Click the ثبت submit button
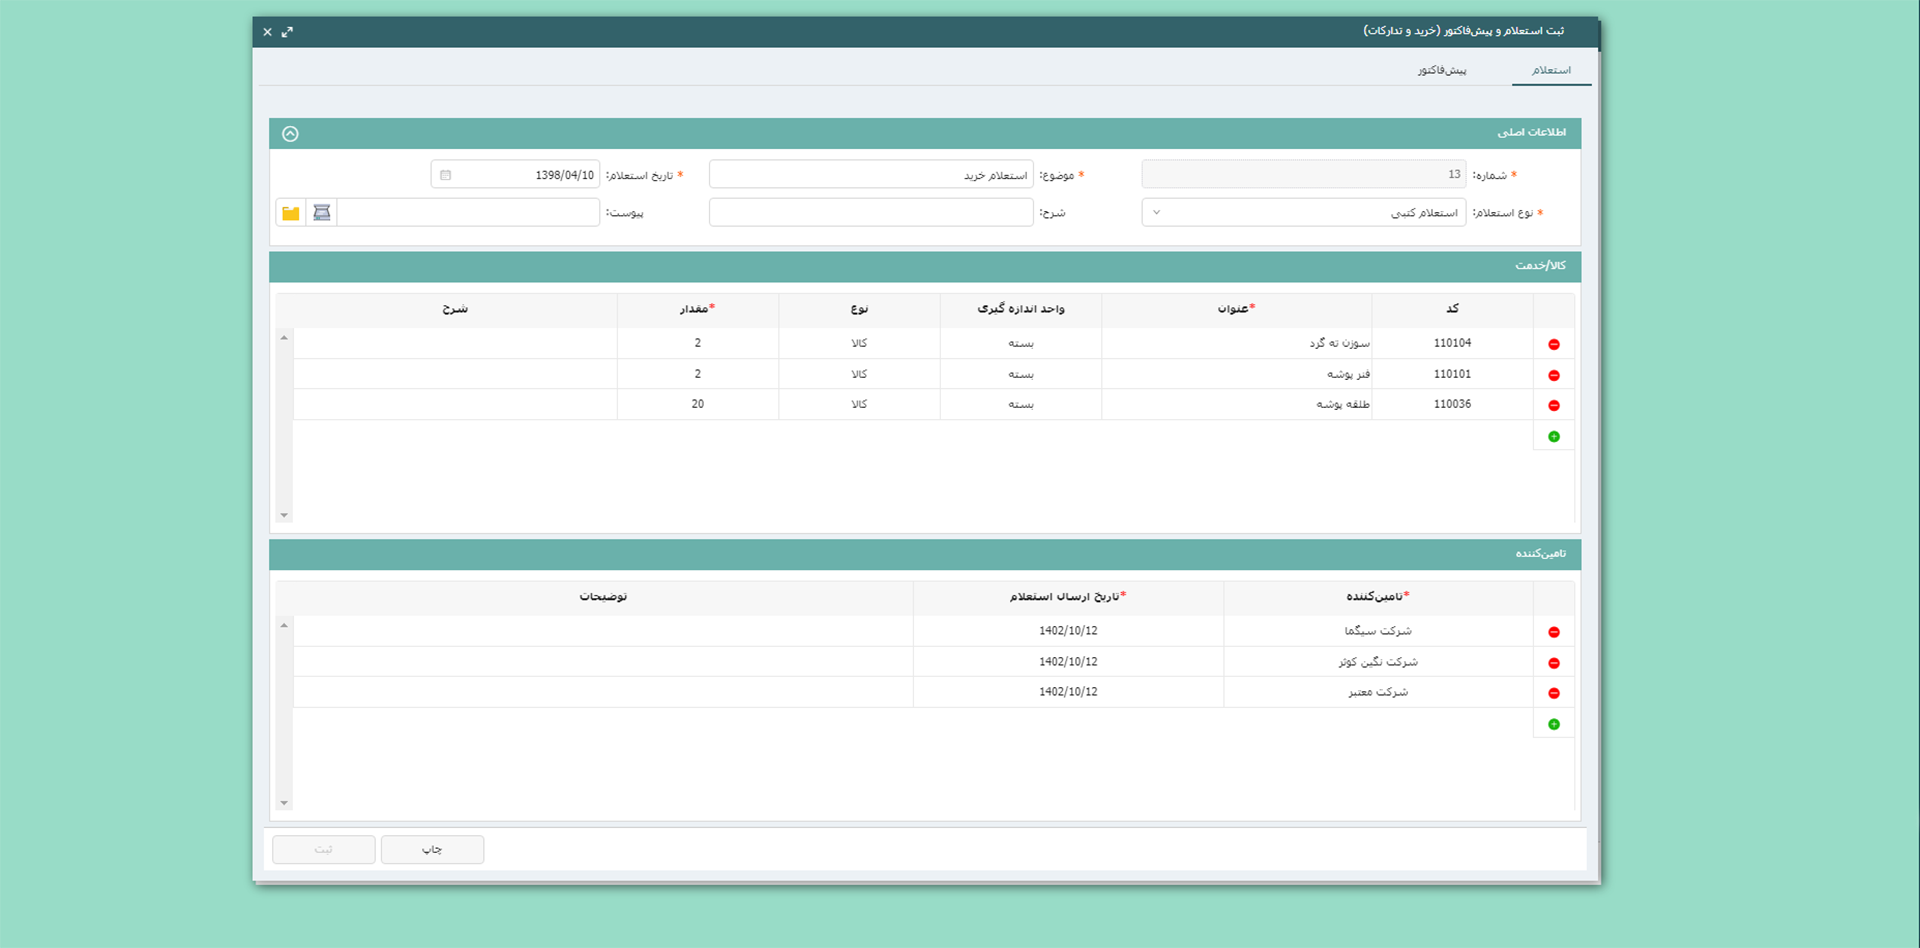This screenshot has height=948, width=1920. click(324, 849)
